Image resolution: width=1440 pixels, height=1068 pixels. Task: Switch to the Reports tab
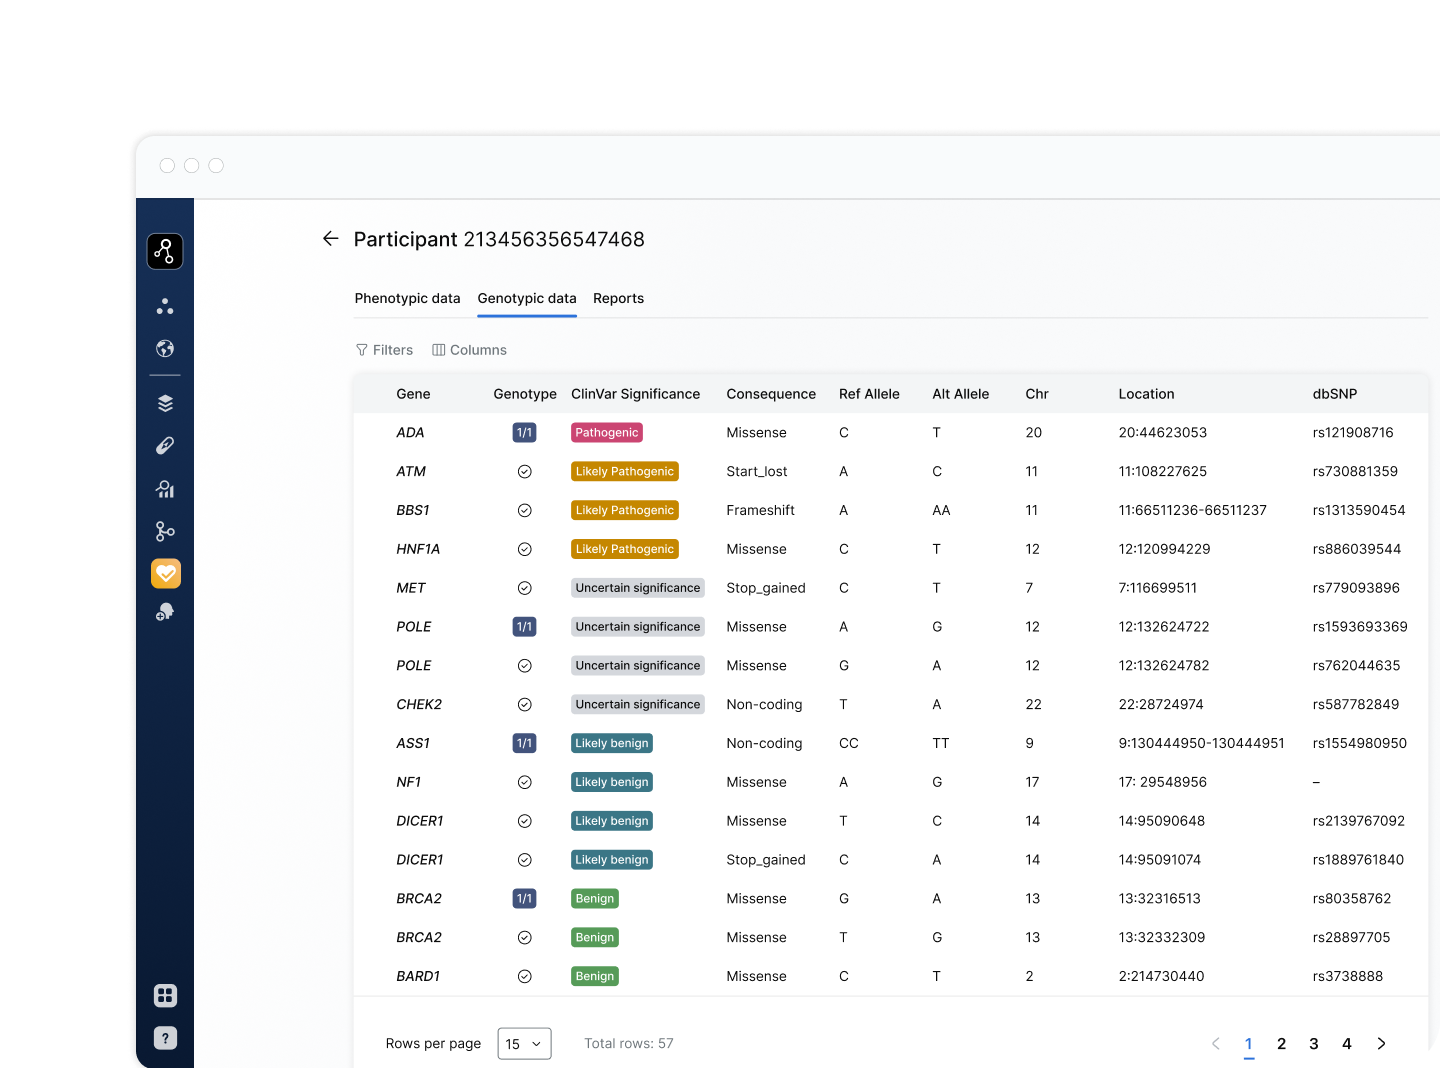618,298
